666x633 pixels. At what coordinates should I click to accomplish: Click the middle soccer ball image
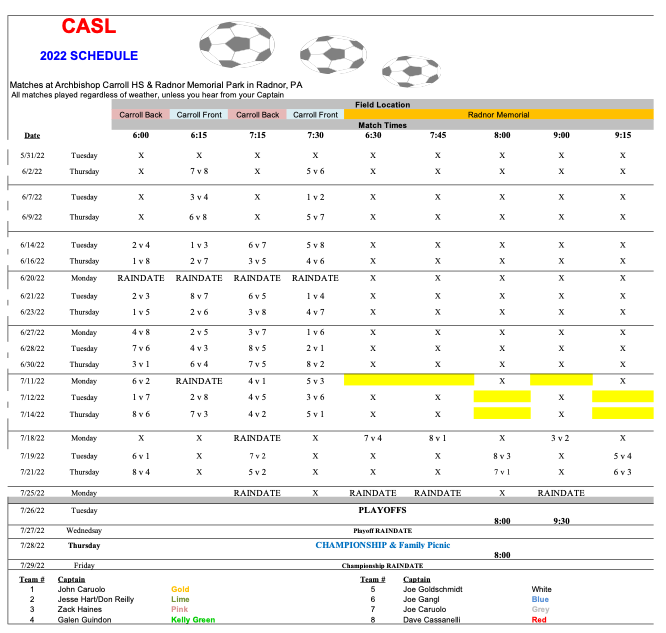coord(333,51)
